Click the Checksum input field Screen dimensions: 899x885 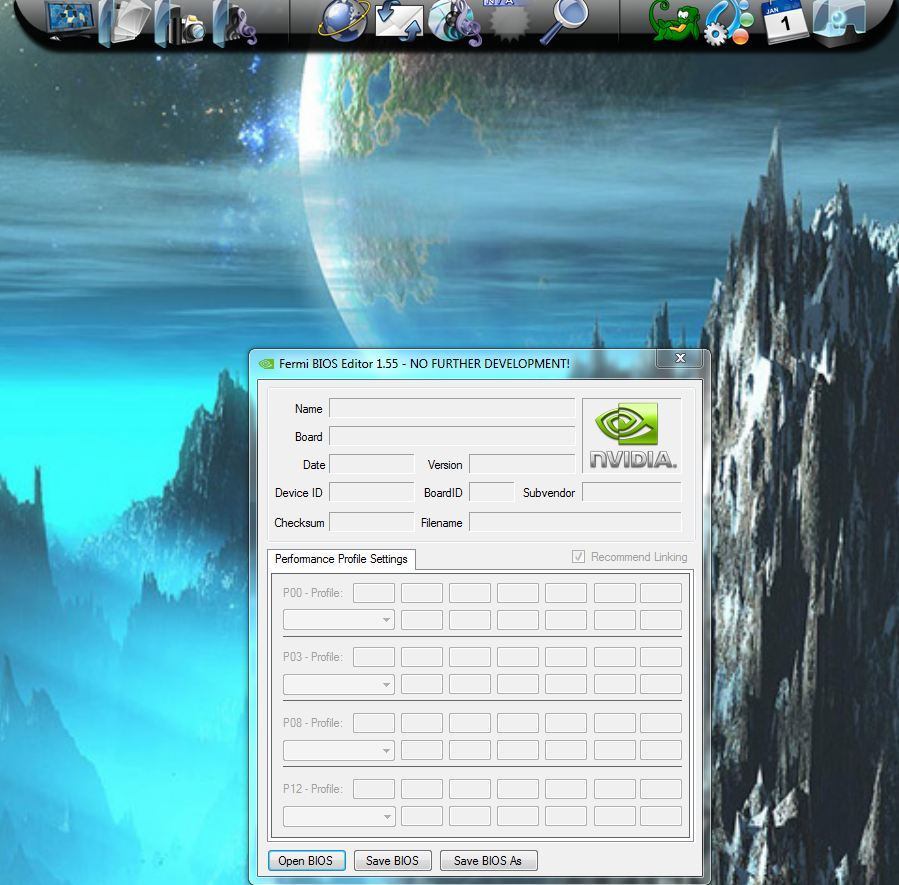[x=372, y=522]
